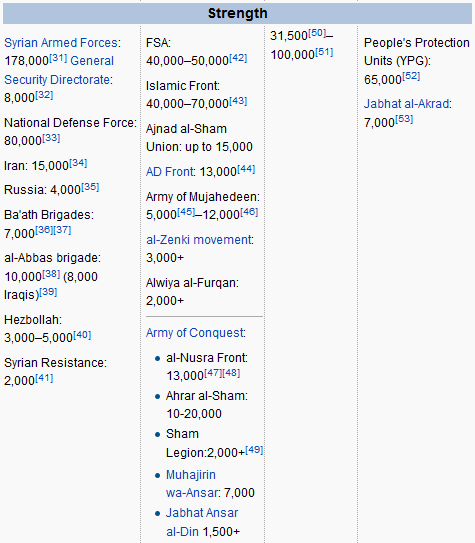Open citation [46] after 12,000
The image size is (475, 543).
pyautogui.click(x=249, y=212)
